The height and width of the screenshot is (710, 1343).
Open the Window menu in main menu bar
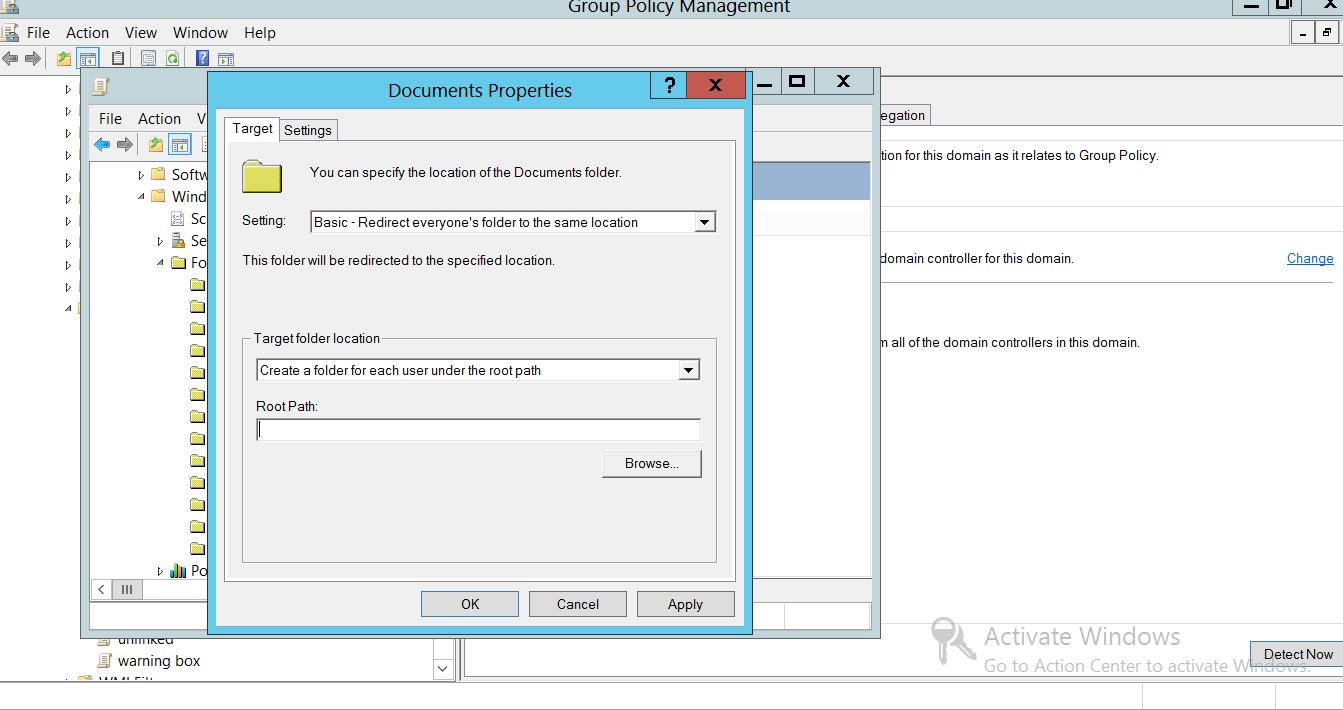(200, 33)
